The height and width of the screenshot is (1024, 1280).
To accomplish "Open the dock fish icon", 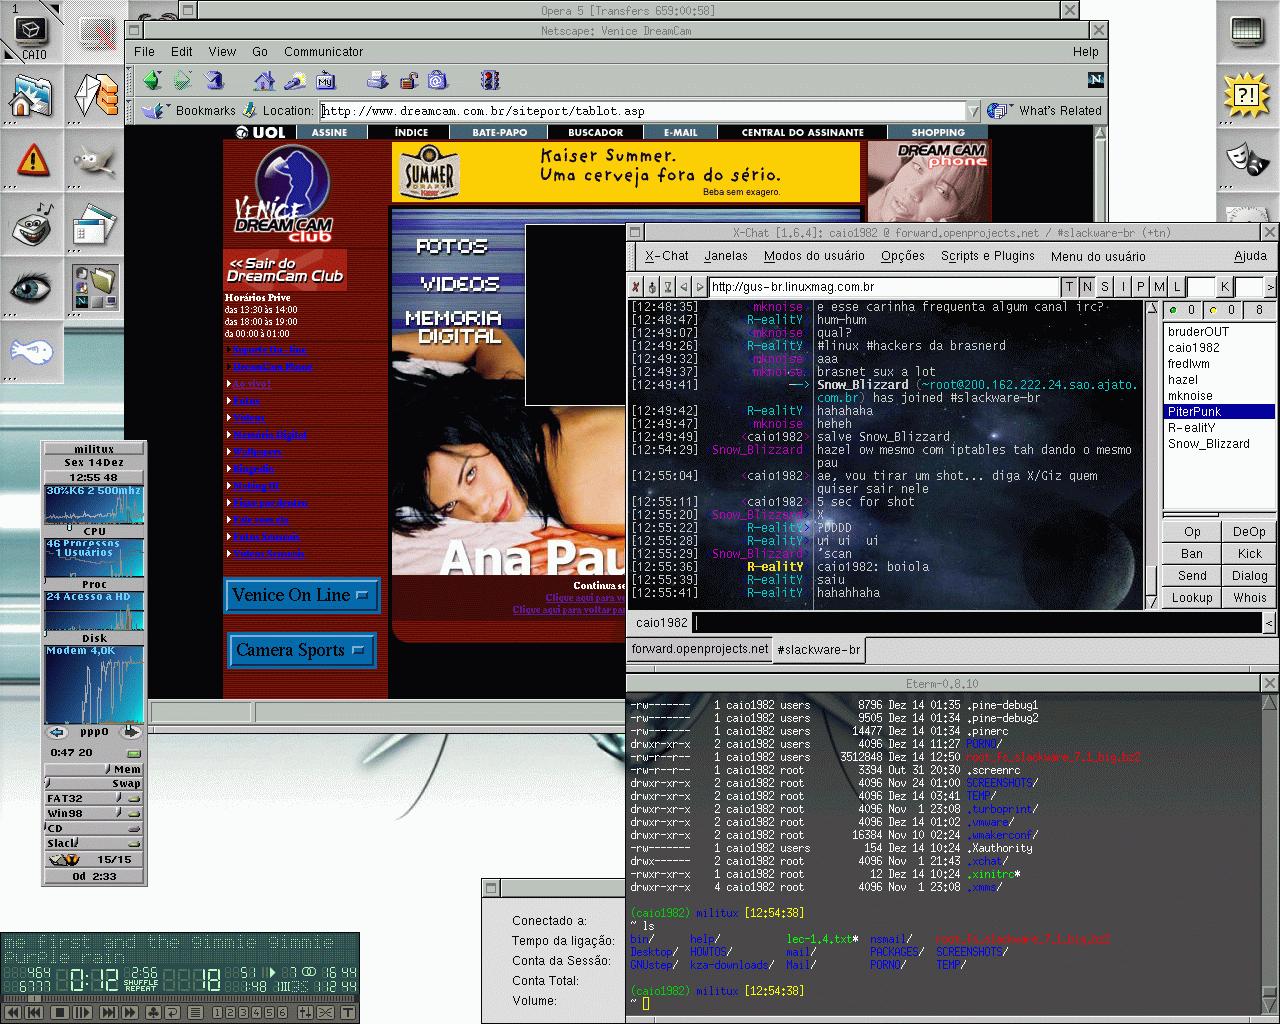I will [x=32, y=351].
